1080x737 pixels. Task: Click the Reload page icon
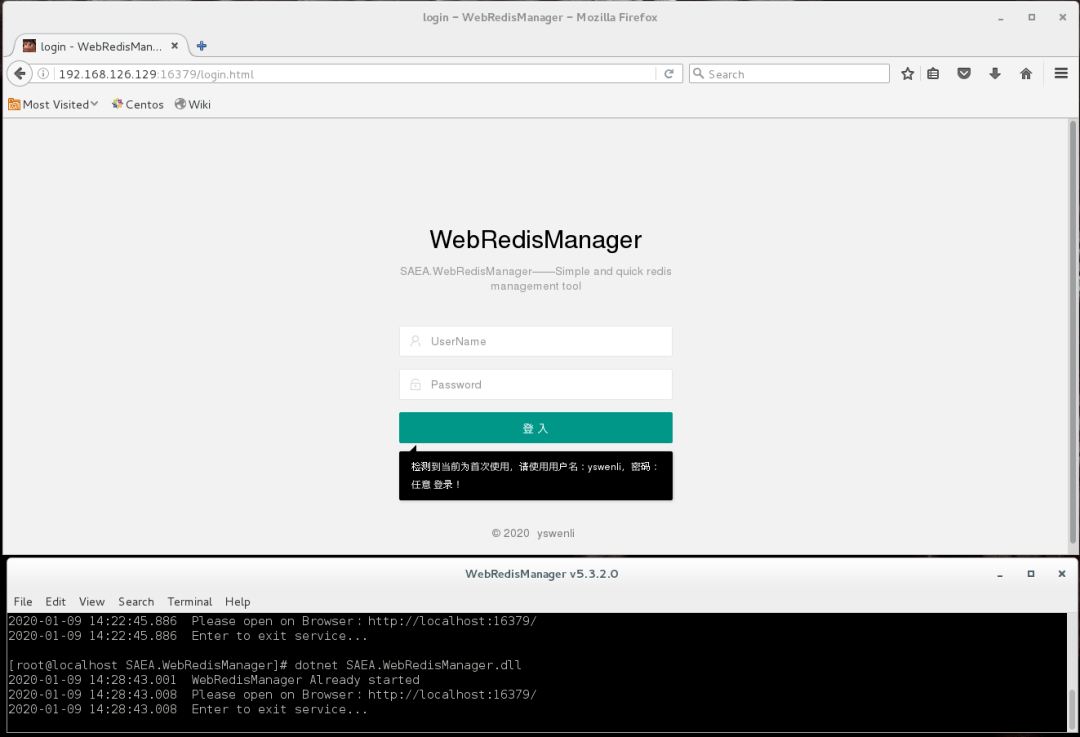[669, 73]
